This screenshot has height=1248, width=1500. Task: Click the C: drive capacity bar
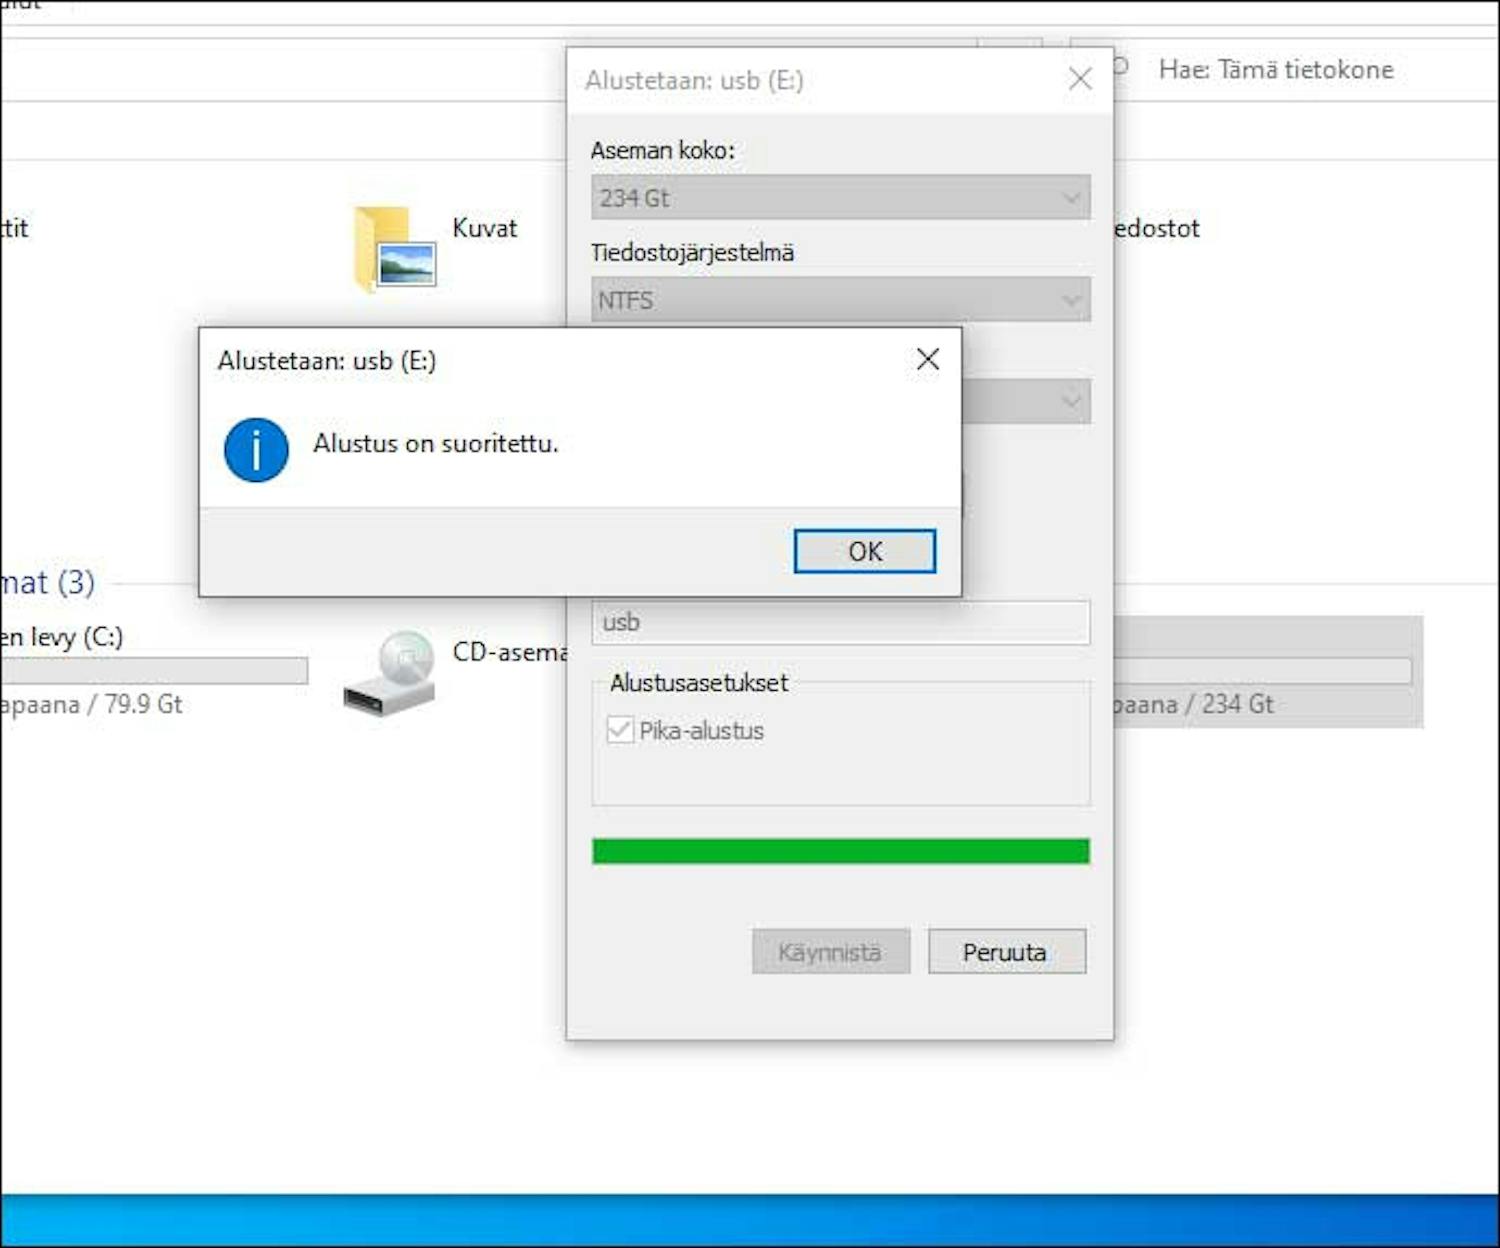pos(150,670)
